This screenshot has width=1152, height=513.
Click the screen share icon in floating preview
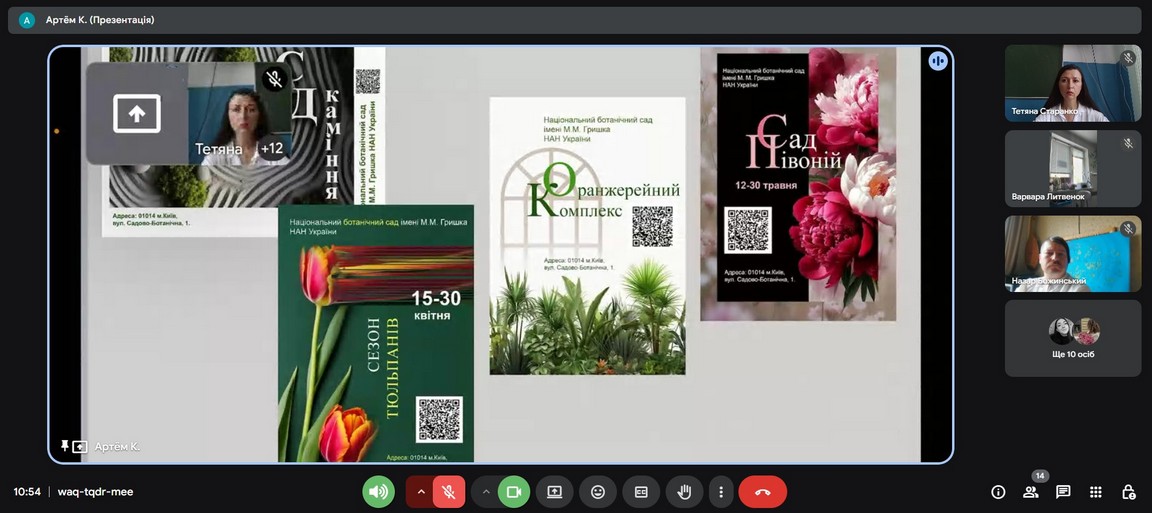coord(137,114)
